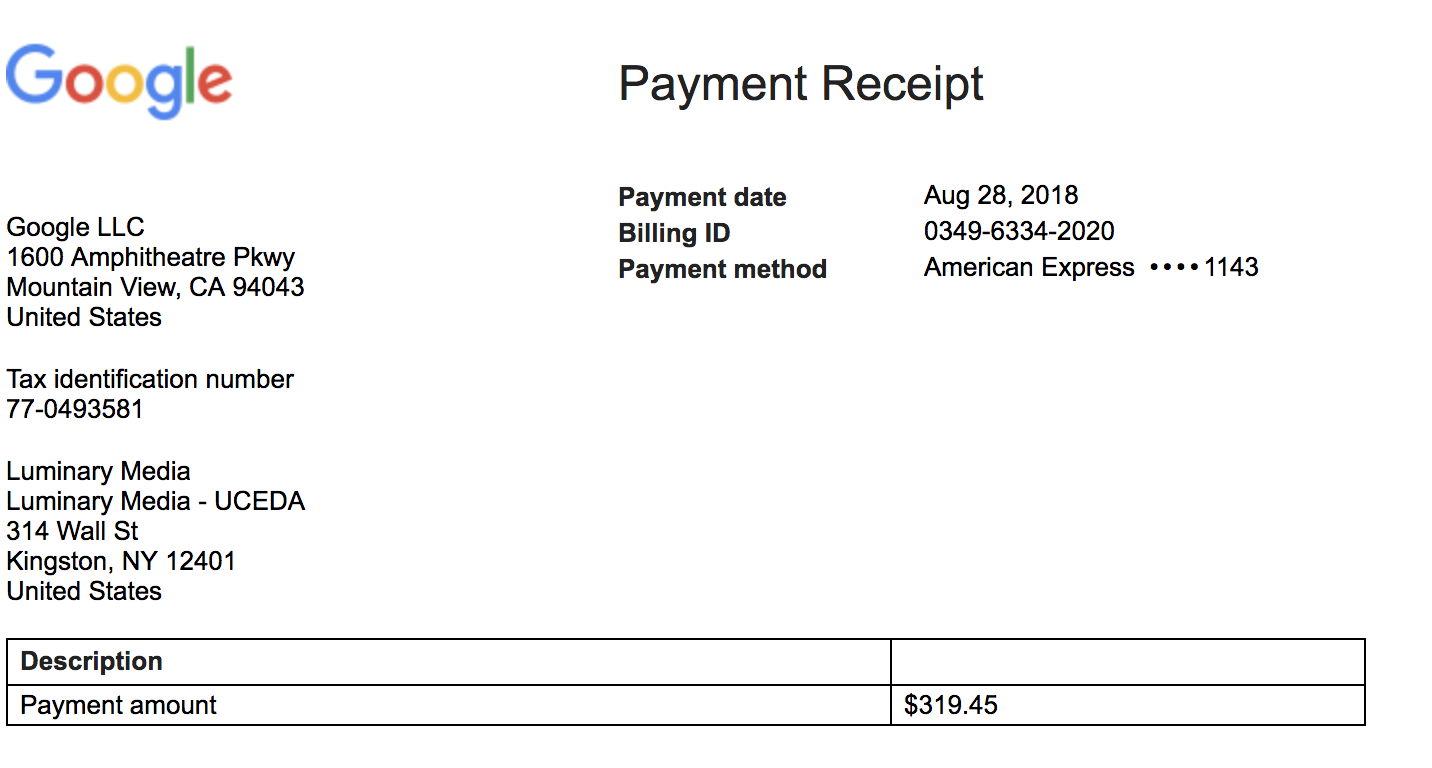The height and width of the screenshot is (768, 1432).
Task: Click Mountain View, CA 94043 text
Action: coord(155,287)
